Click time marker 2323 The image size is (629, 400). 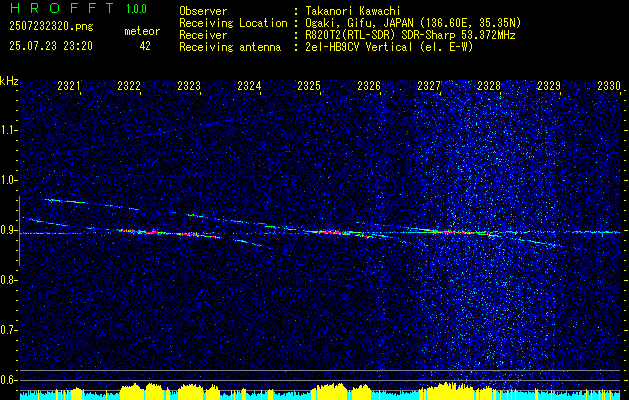[189, 85]
